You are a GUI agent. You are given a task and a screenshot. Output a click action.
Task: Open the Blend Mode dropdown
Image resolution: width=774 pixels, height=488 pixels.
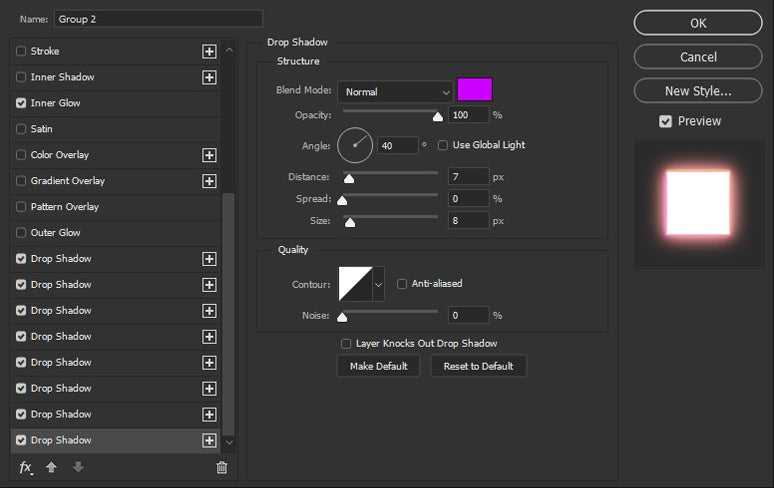(395, 92)
